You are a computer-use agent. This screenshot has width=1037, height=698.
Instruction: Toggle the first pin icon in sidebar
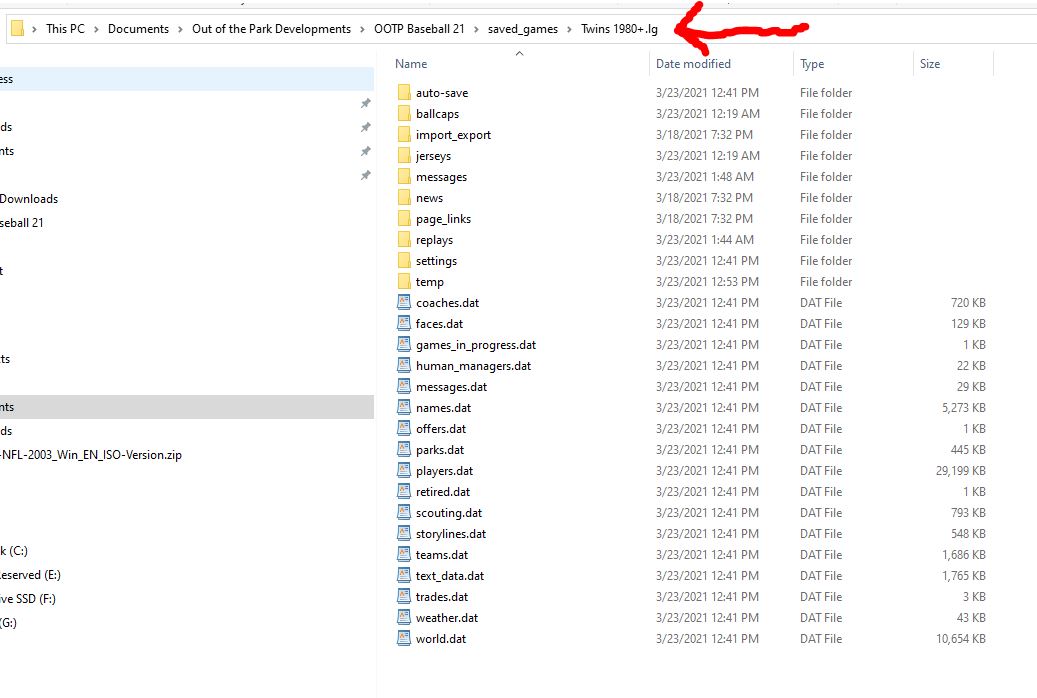(x=365, y=103)
